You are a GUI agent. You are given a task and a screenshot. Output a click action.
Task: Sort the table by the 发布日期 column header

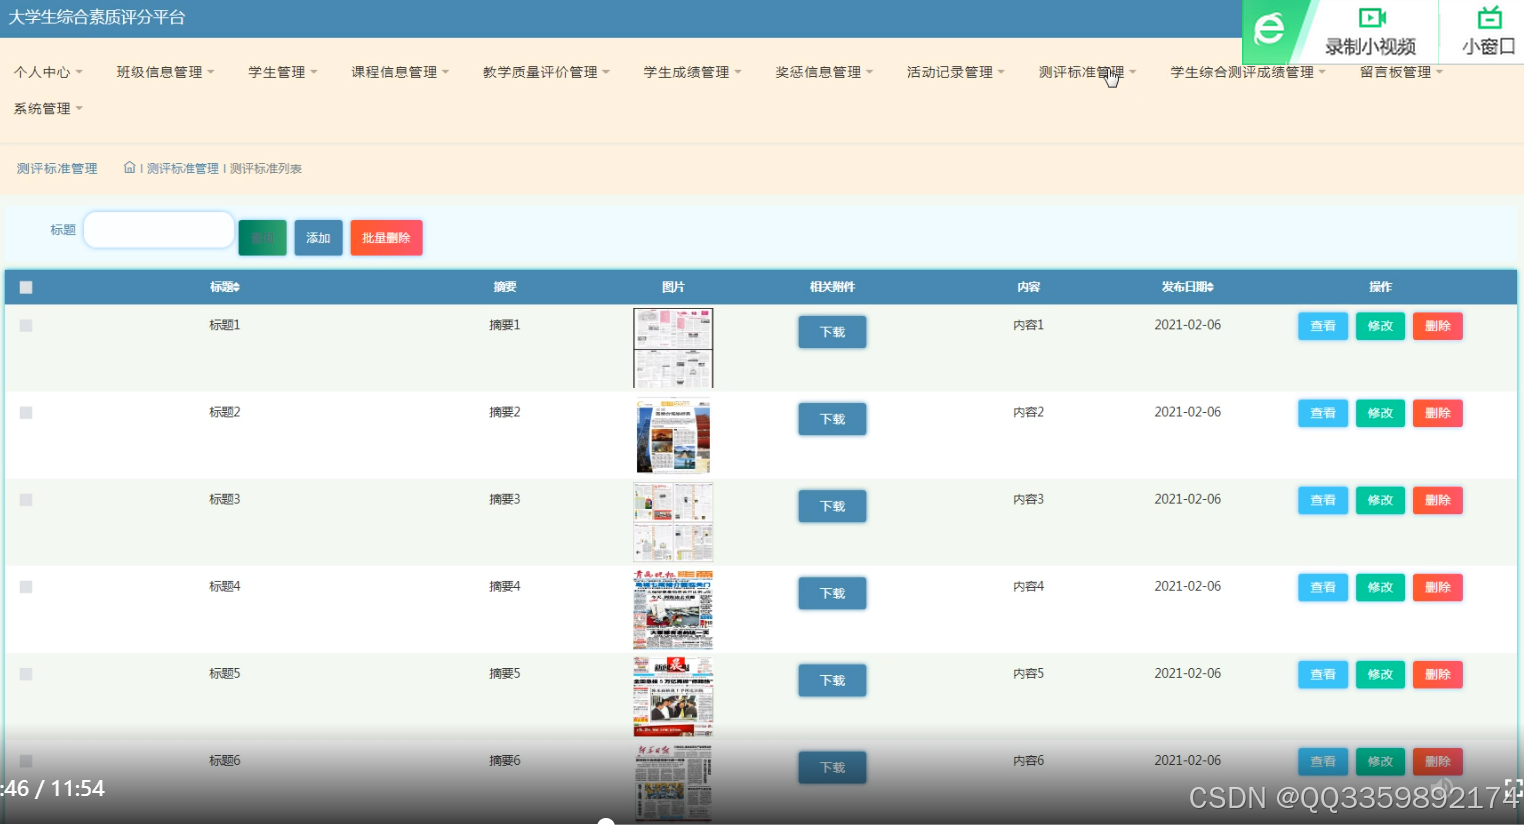click(1187, 287)
